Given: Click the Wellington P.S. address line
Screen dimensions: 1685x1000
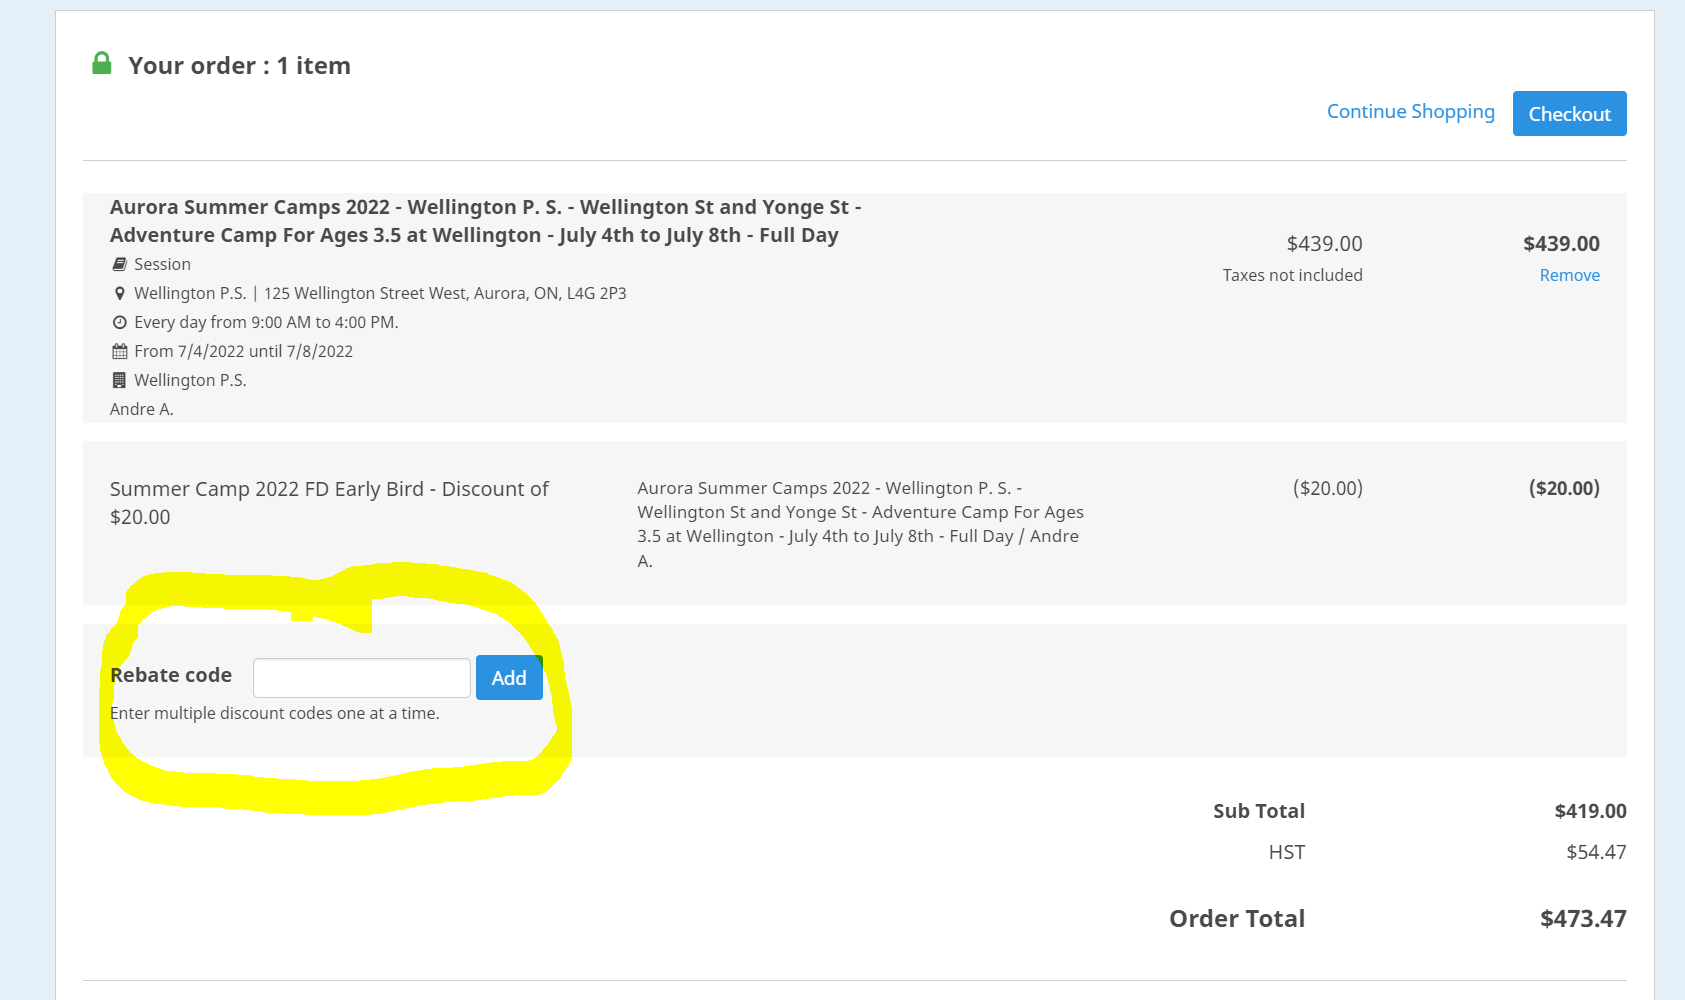Looking at the screenshot, I should click(x=380, y=293).
